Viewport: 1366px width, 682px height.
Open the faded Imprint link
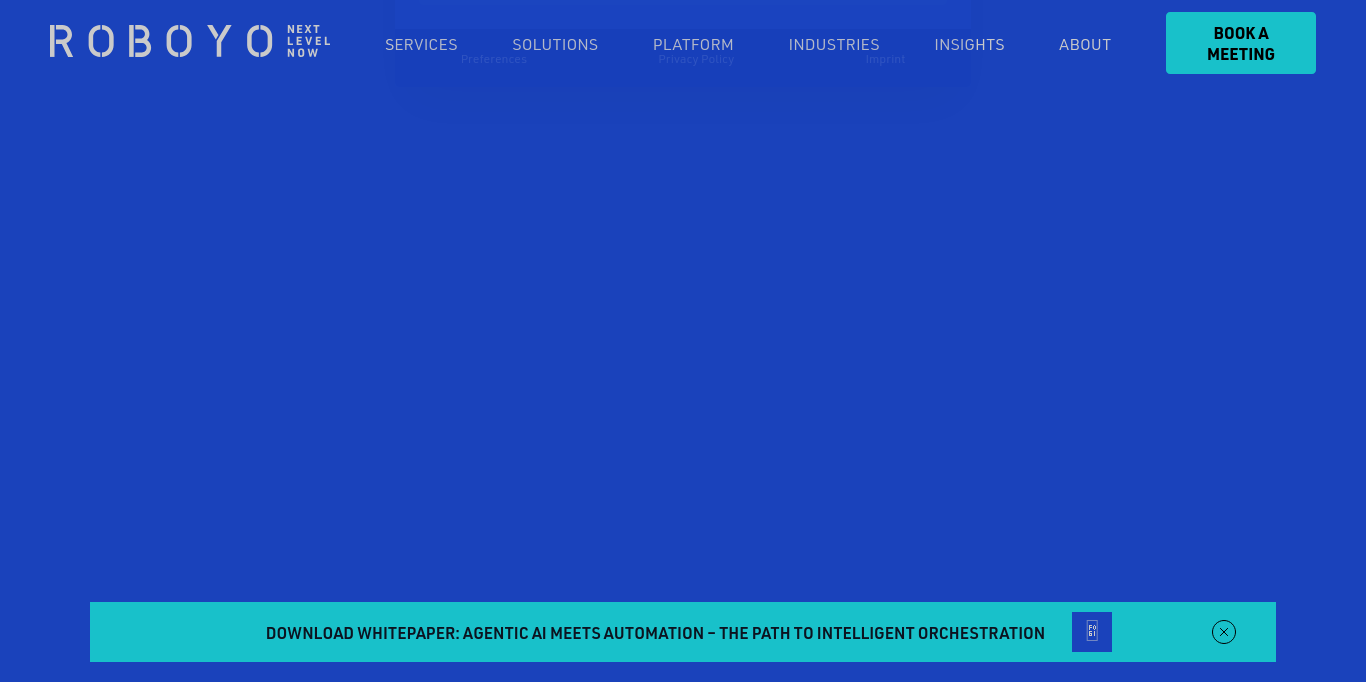point(885,60)
